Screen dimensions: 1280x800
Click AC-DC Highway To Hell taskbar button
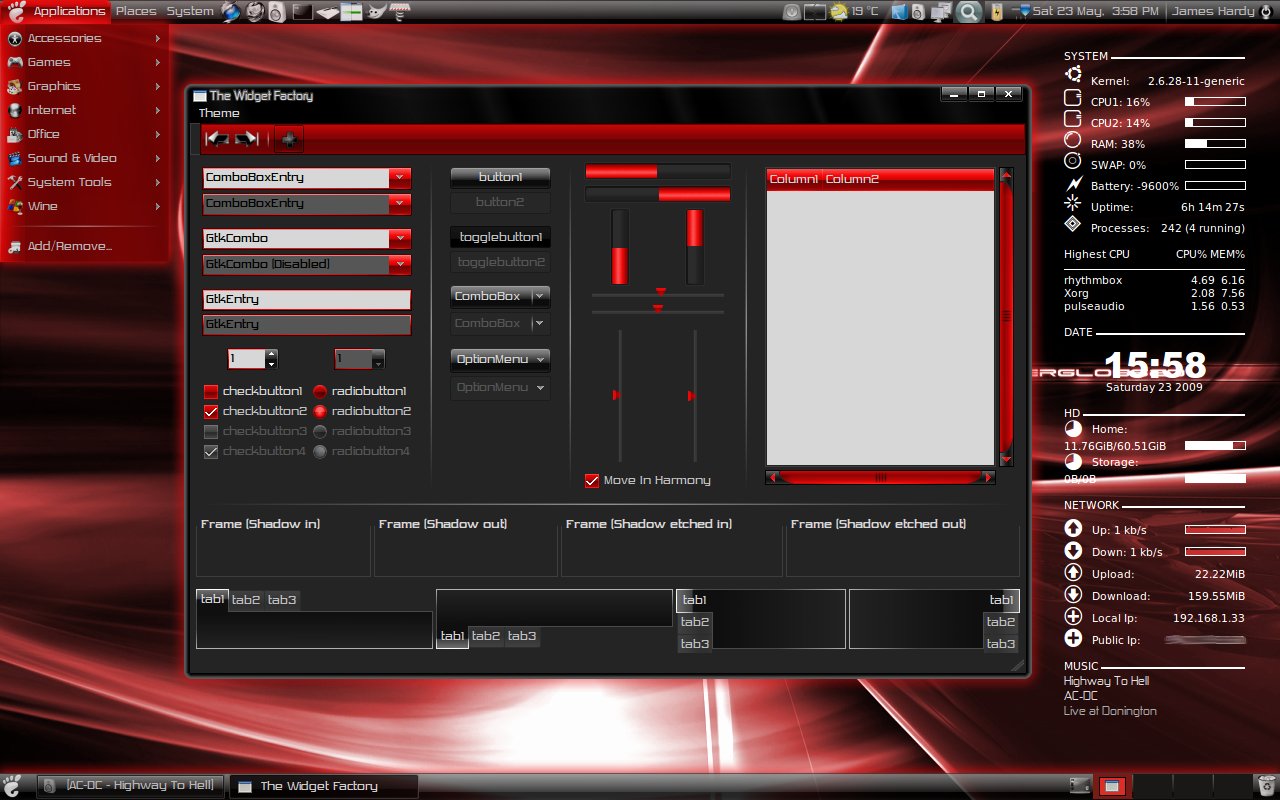pos(132,786)
